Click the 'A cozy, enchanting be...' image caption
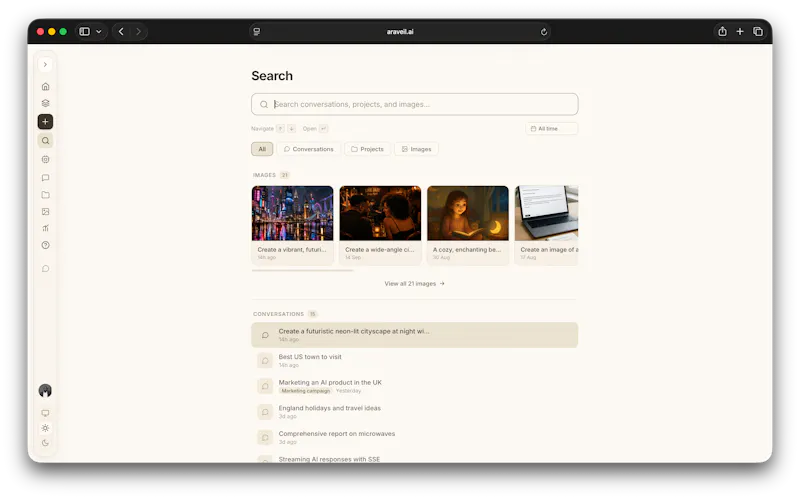 467,250
